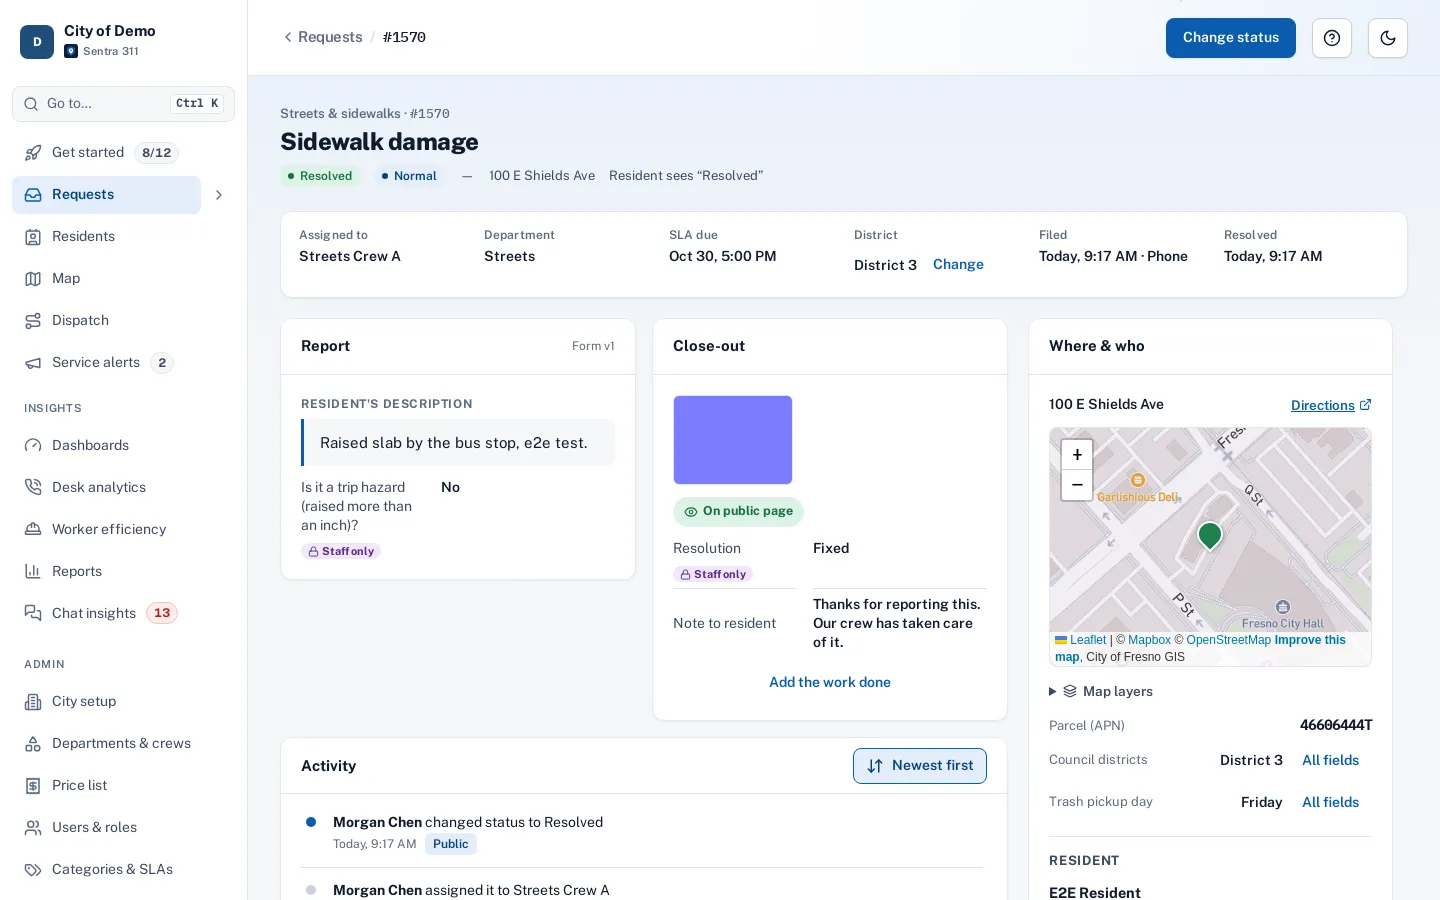Viewport: 1440px width, 900px height.
Task: Open Directions link for 100 E Shields Ave
Action: pyautogui.click(x=1331, y=405)
